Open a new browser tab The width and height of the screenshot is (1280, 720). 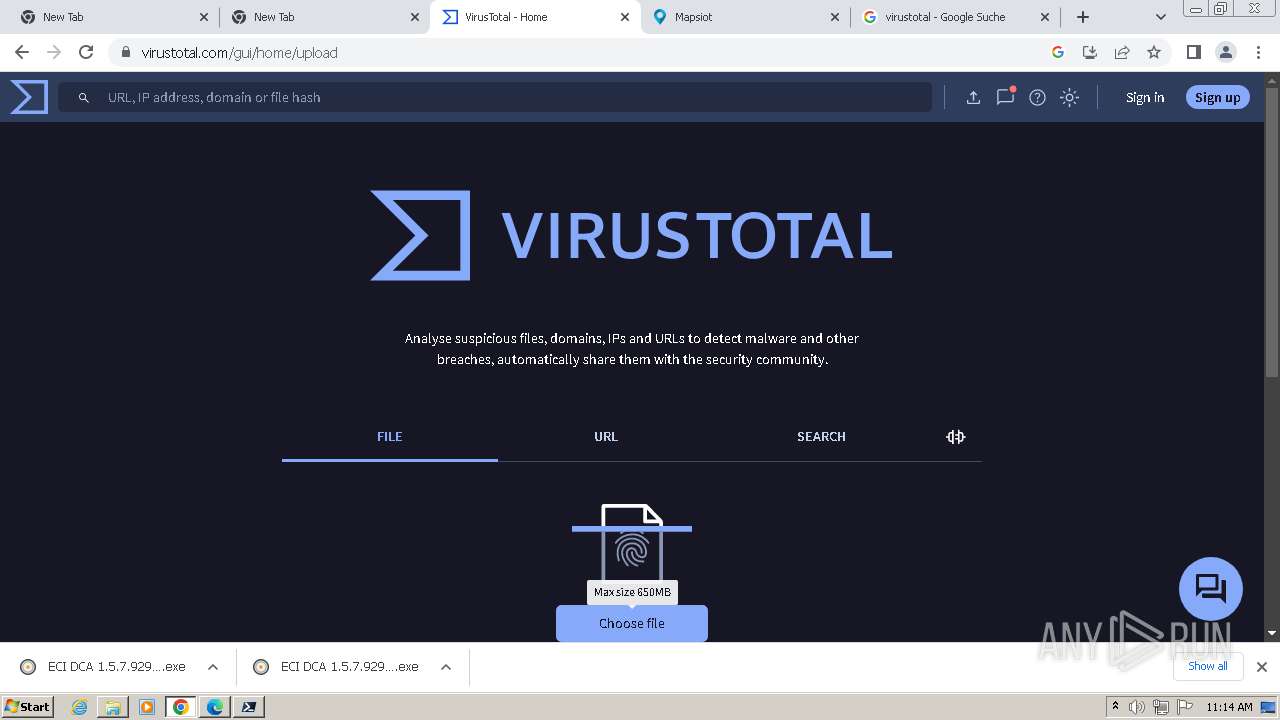click(1083, 17)
